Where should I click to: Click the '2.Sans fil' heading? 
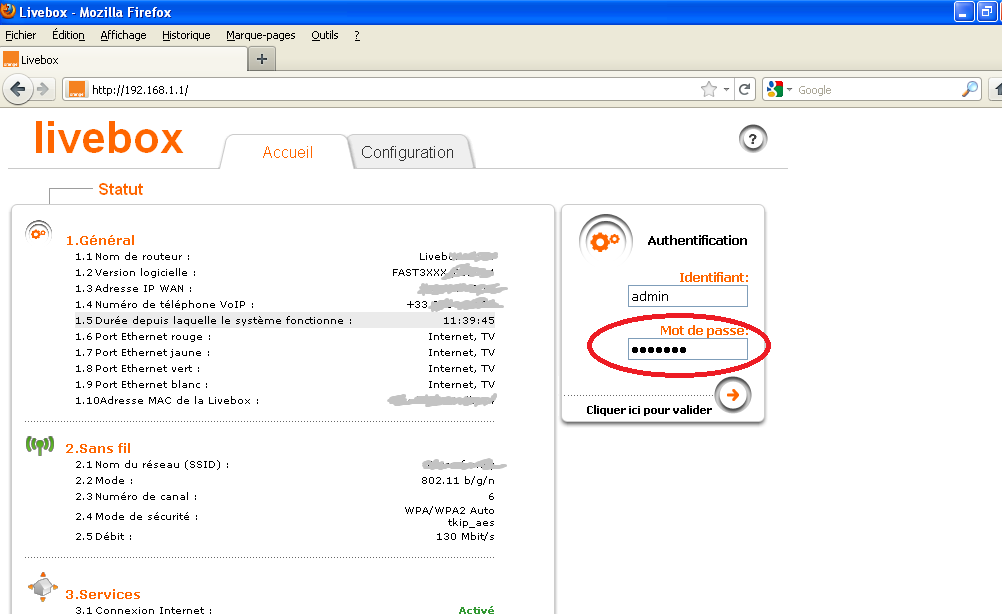(98, 449)
